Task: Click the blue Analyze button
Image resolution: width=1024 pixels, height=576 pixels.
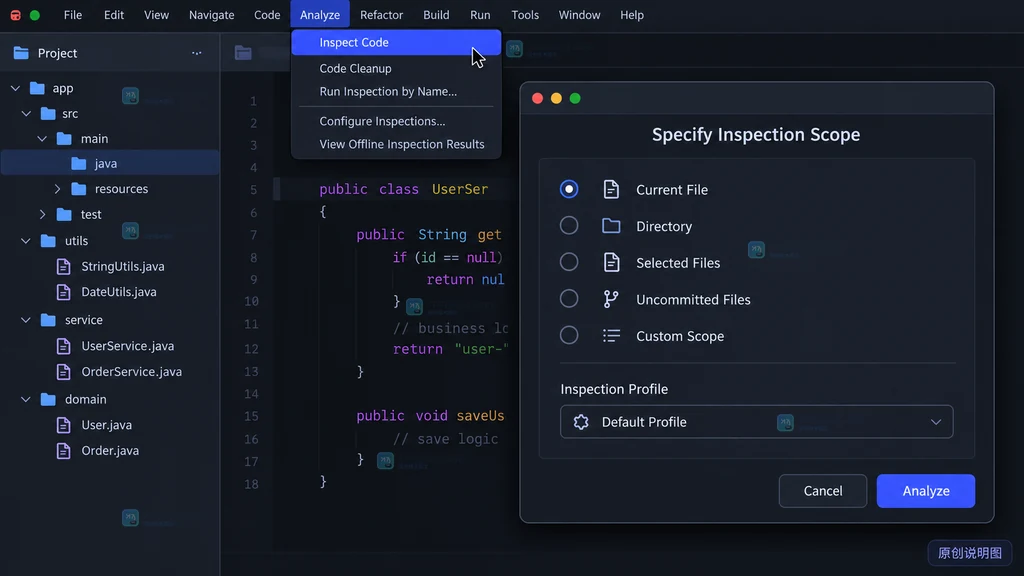Action: click(x=926, y=490)
